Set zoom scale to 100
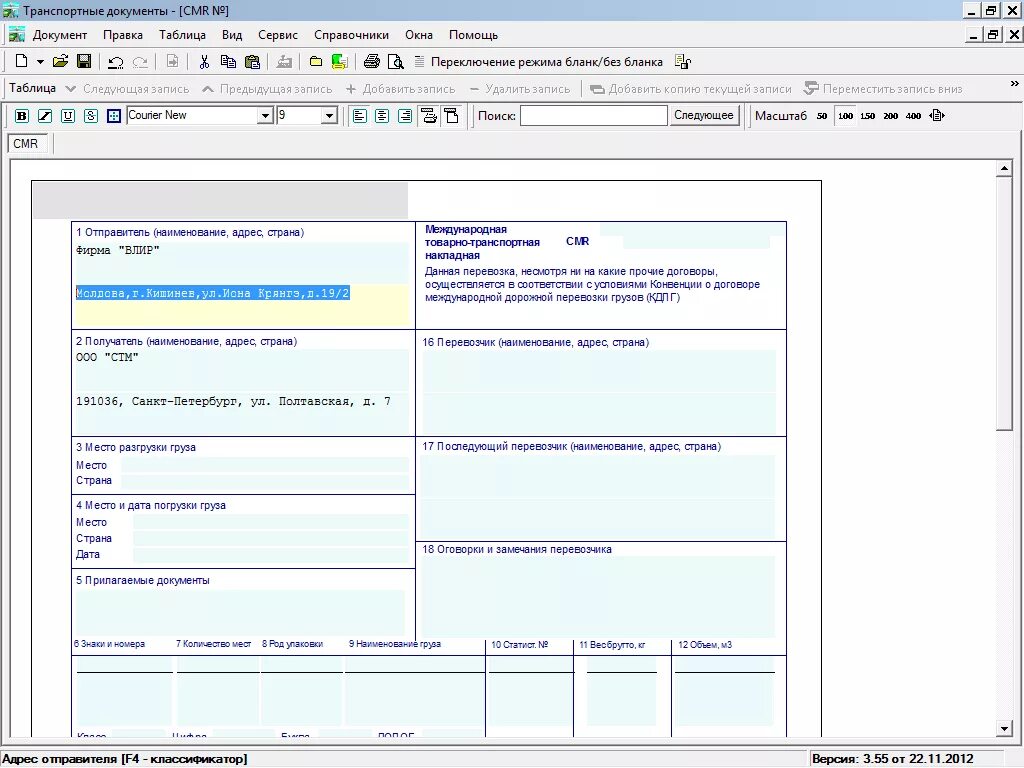This screenshot has width=1024, height=768. [845, 116]
